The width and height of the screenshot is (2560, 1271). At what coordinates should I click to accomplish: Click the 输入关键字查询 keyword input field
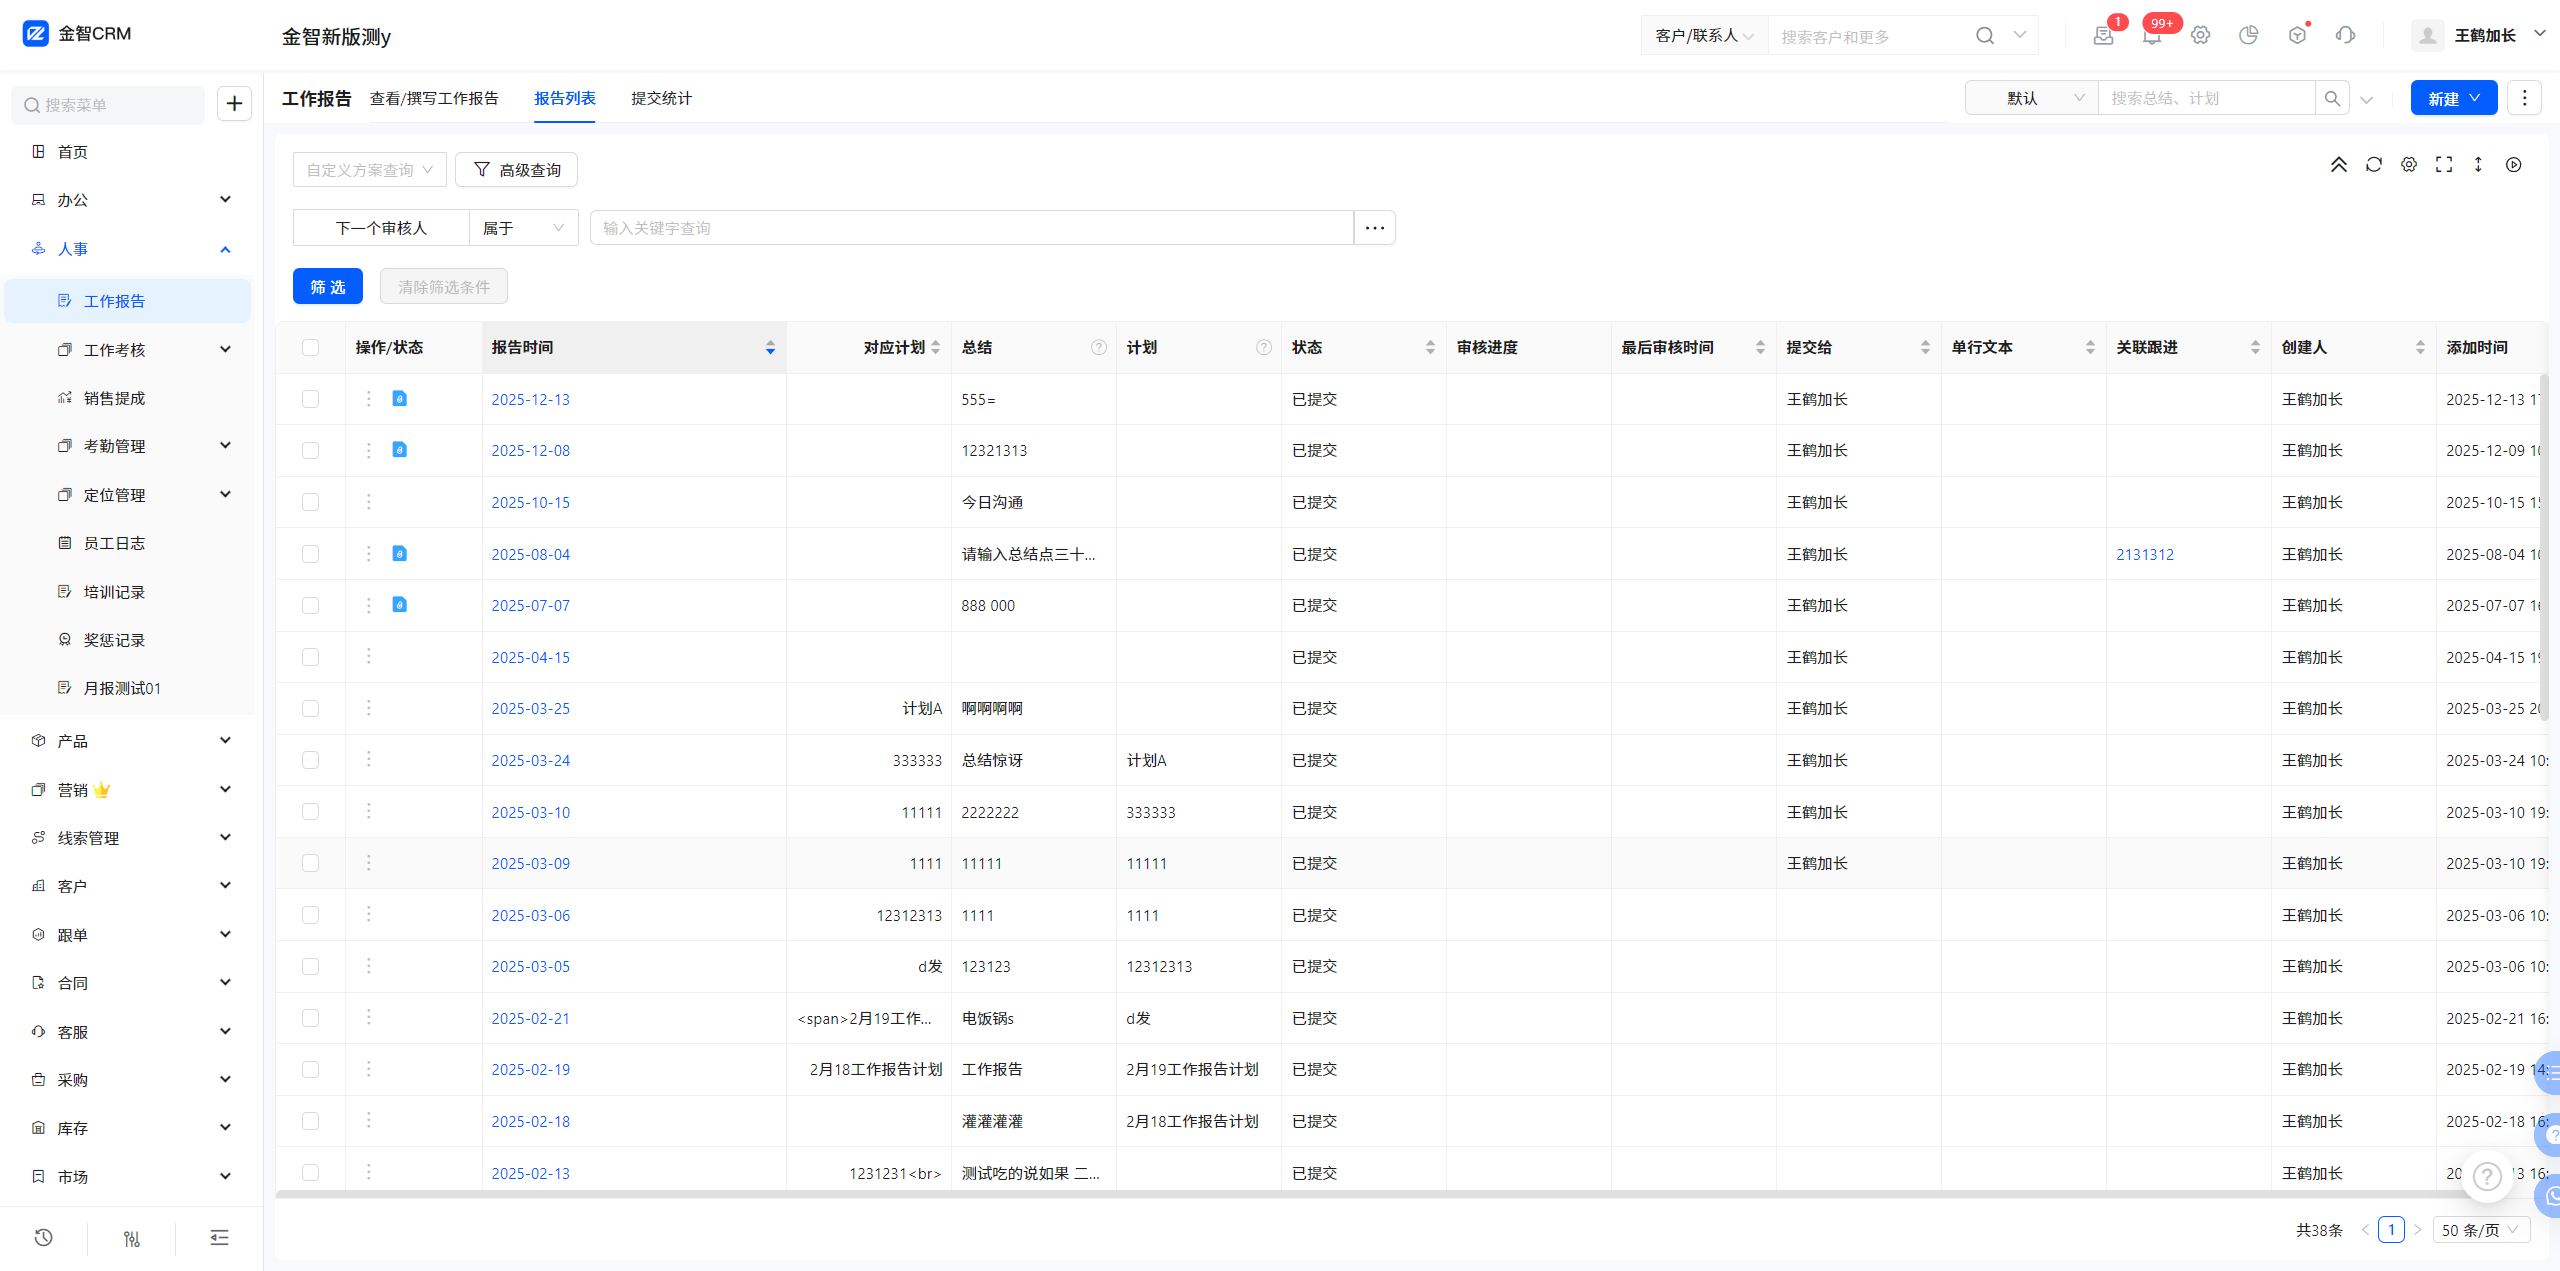pyautogui.click(x=970, y=228)
